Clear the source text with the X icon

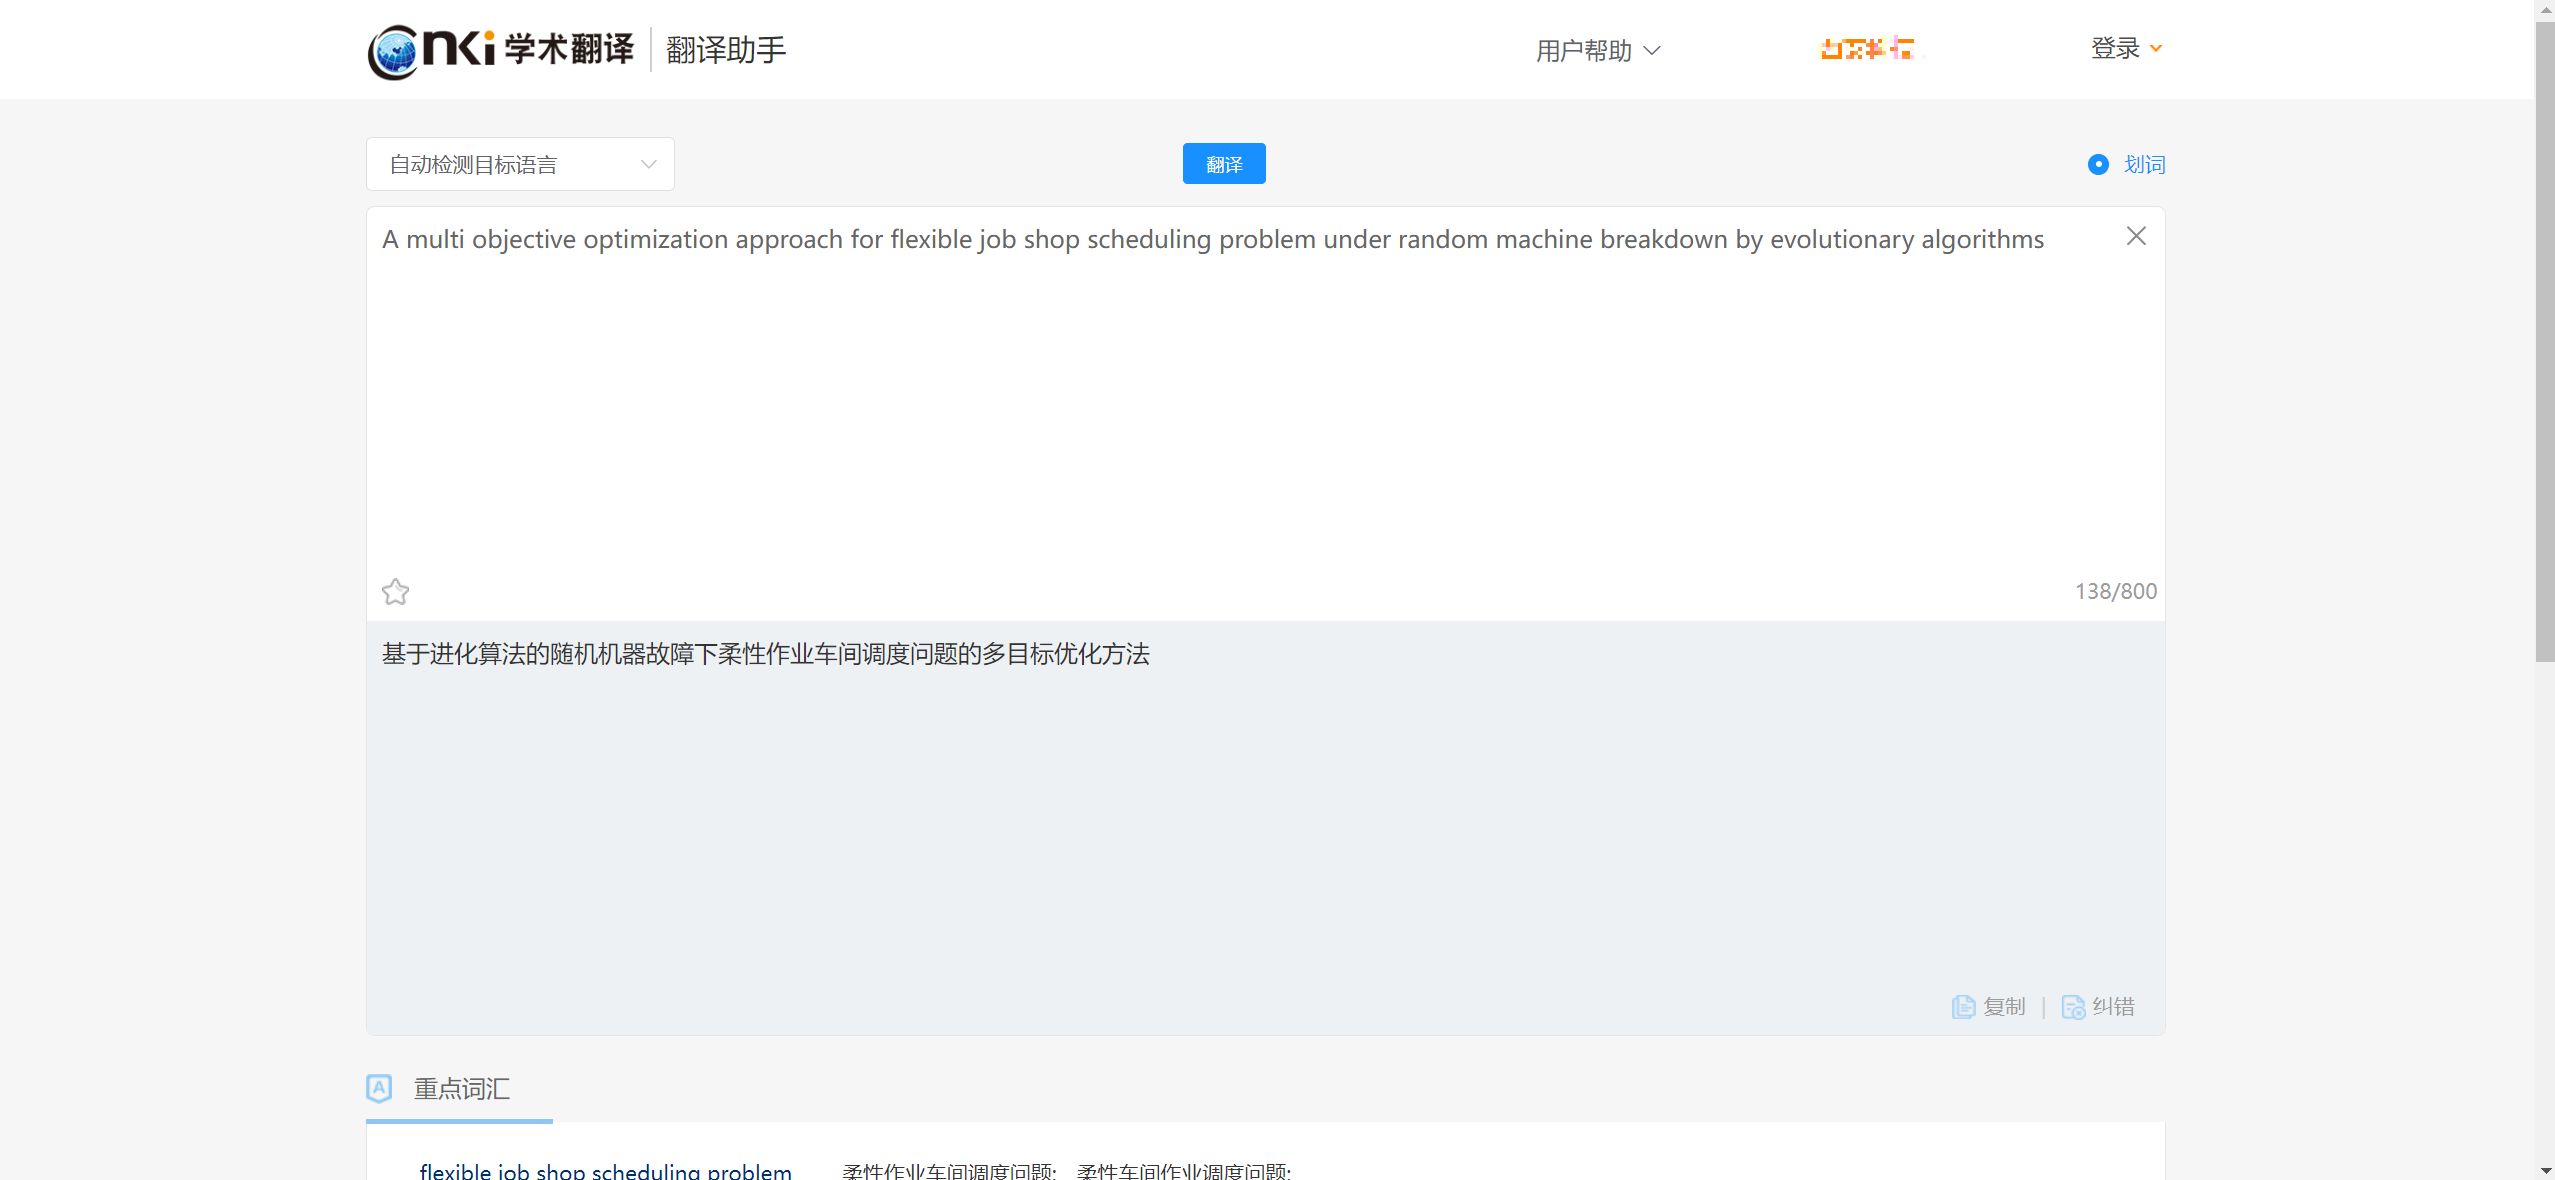tap(2136, 236)
